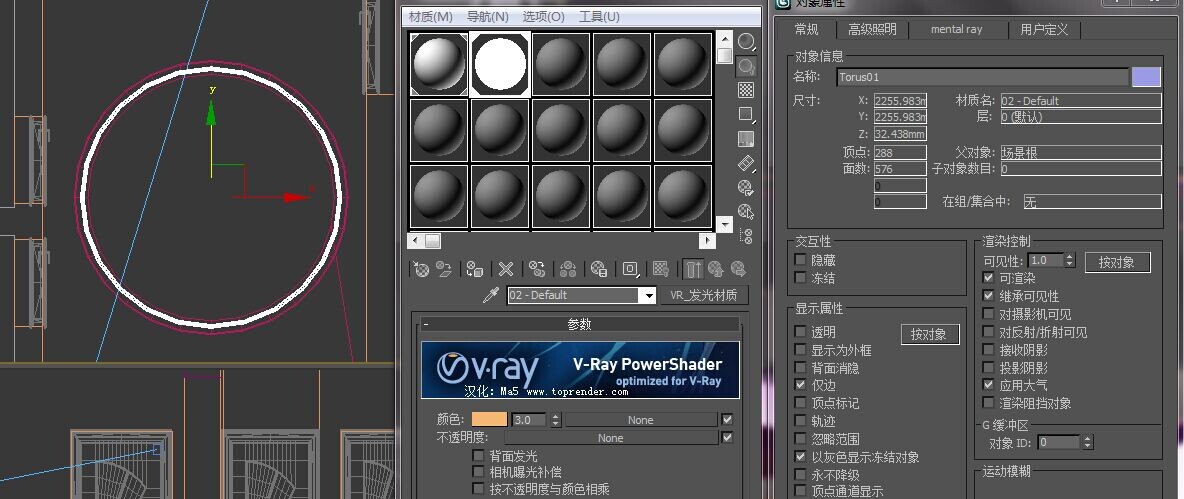Click 按对象 button in 显示属性 group

[930, 334]
